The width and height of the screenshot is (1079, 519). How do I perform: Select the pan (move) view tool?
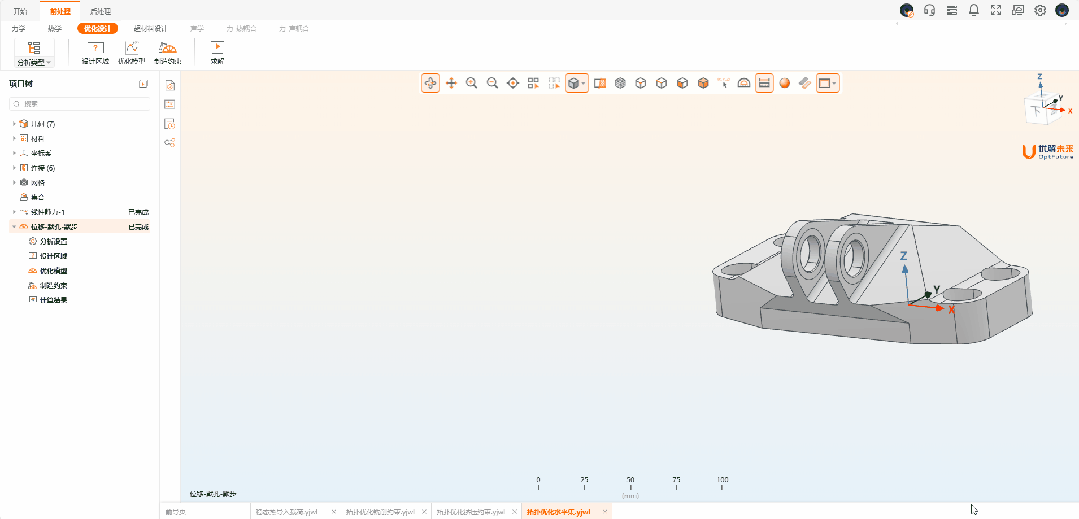(x=451, y=83)
